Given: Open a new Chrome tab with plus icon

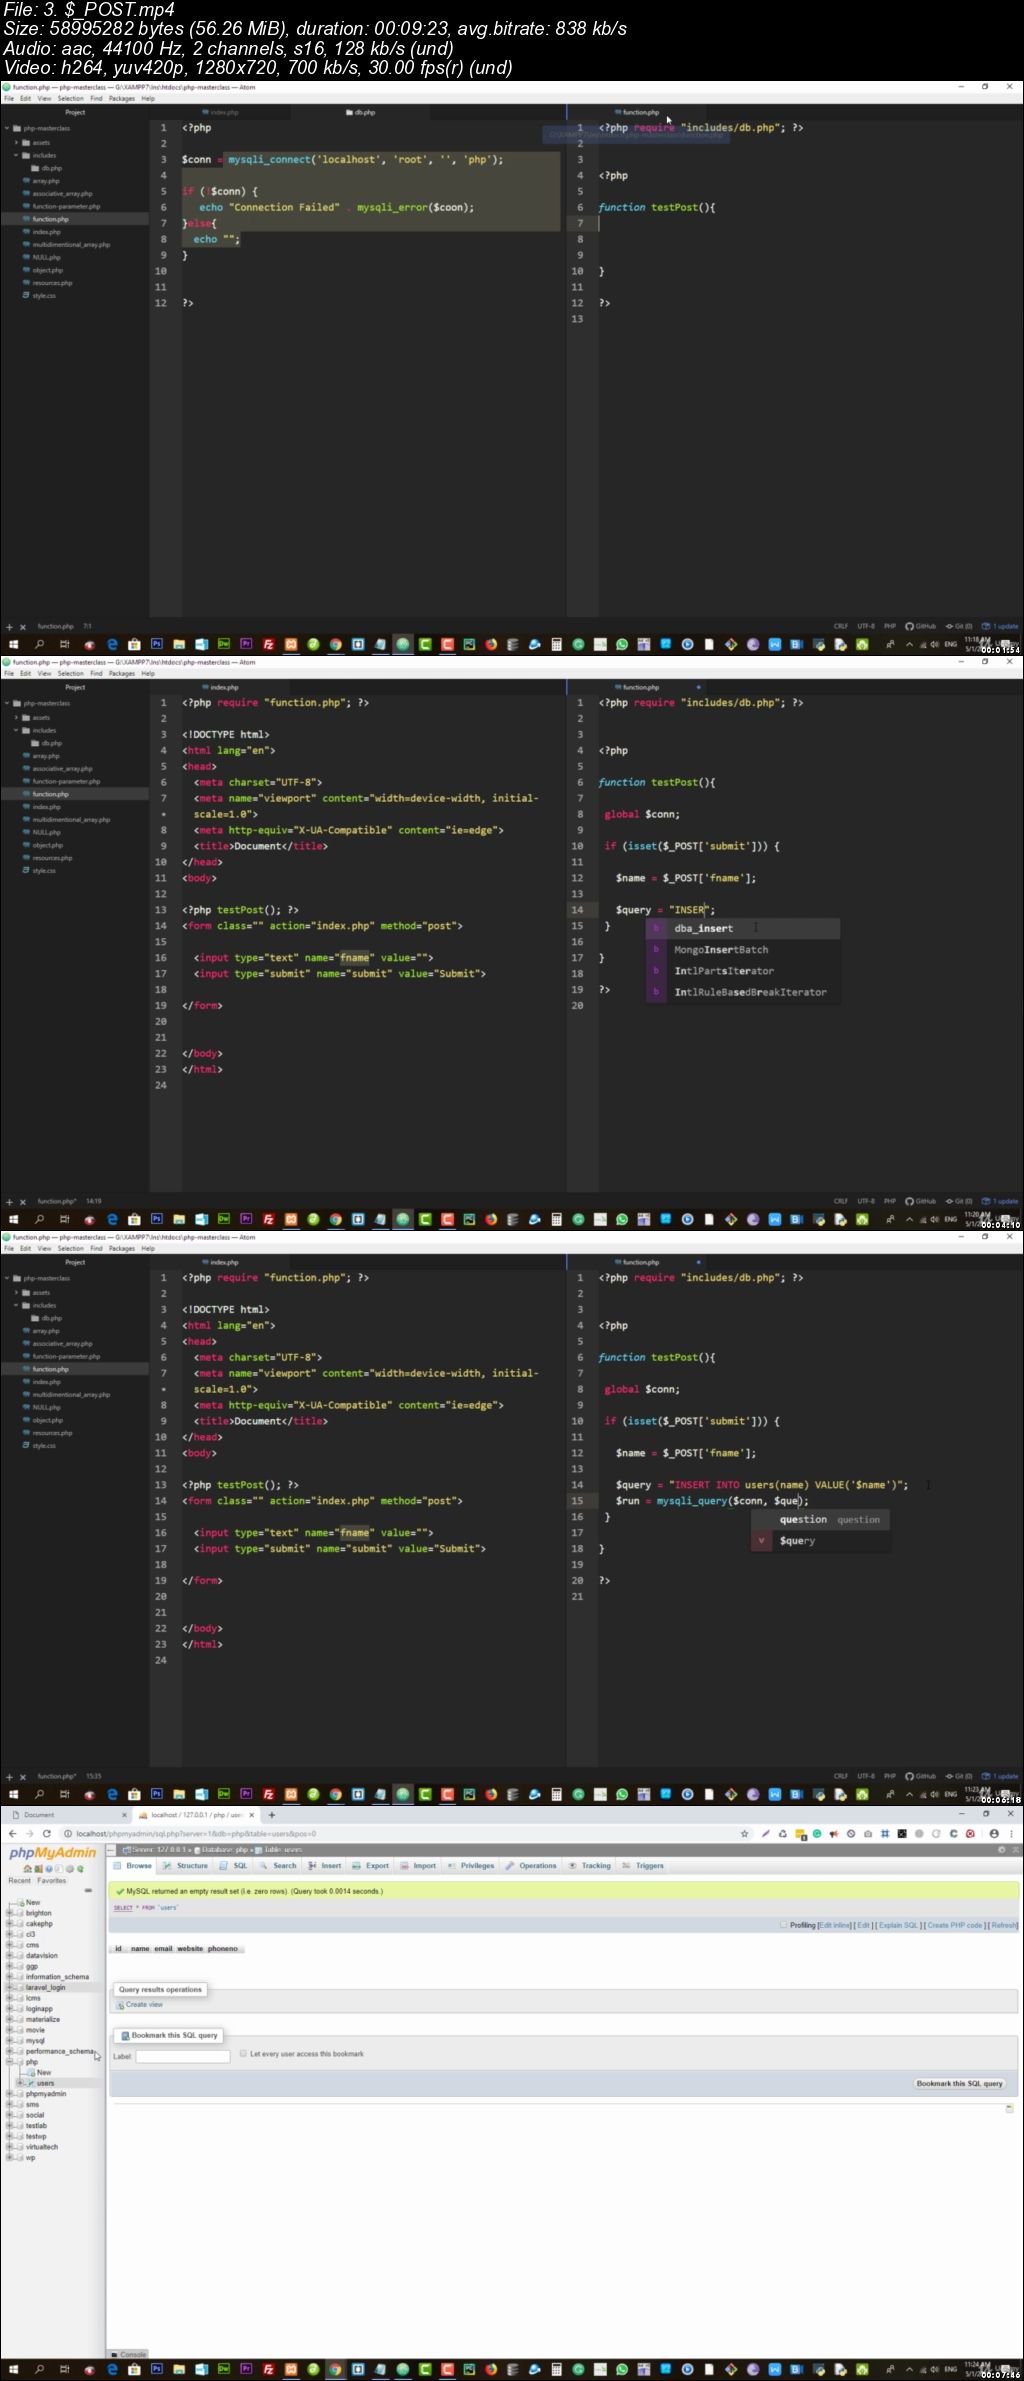Looking at the screenshot, I should pyautogui.click(x=271, y=1815).
